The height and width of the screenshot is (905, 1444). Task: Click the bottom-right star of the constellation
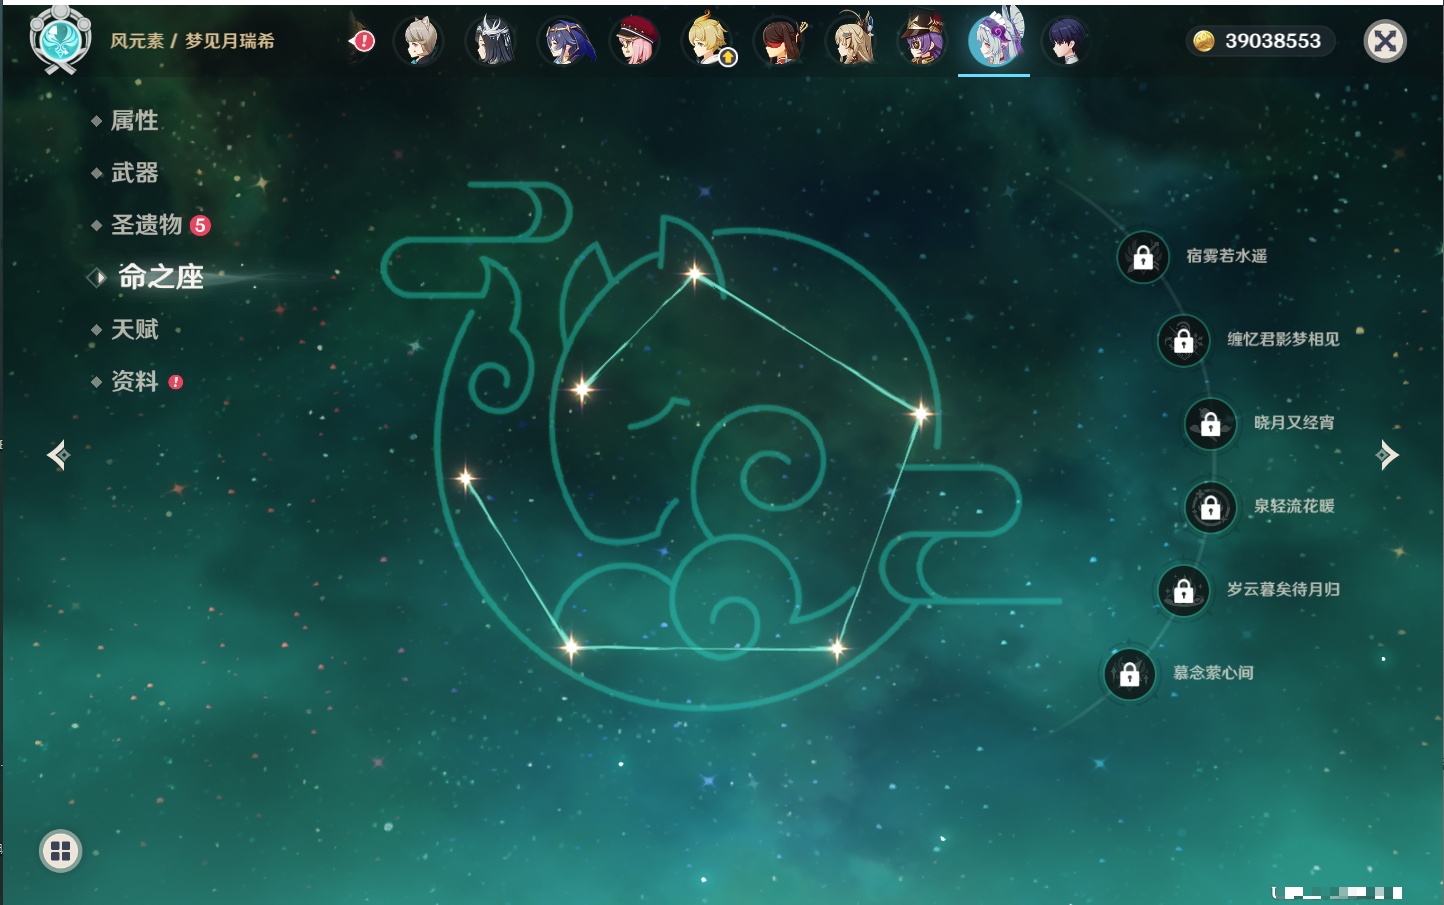(x=837, y=649)
